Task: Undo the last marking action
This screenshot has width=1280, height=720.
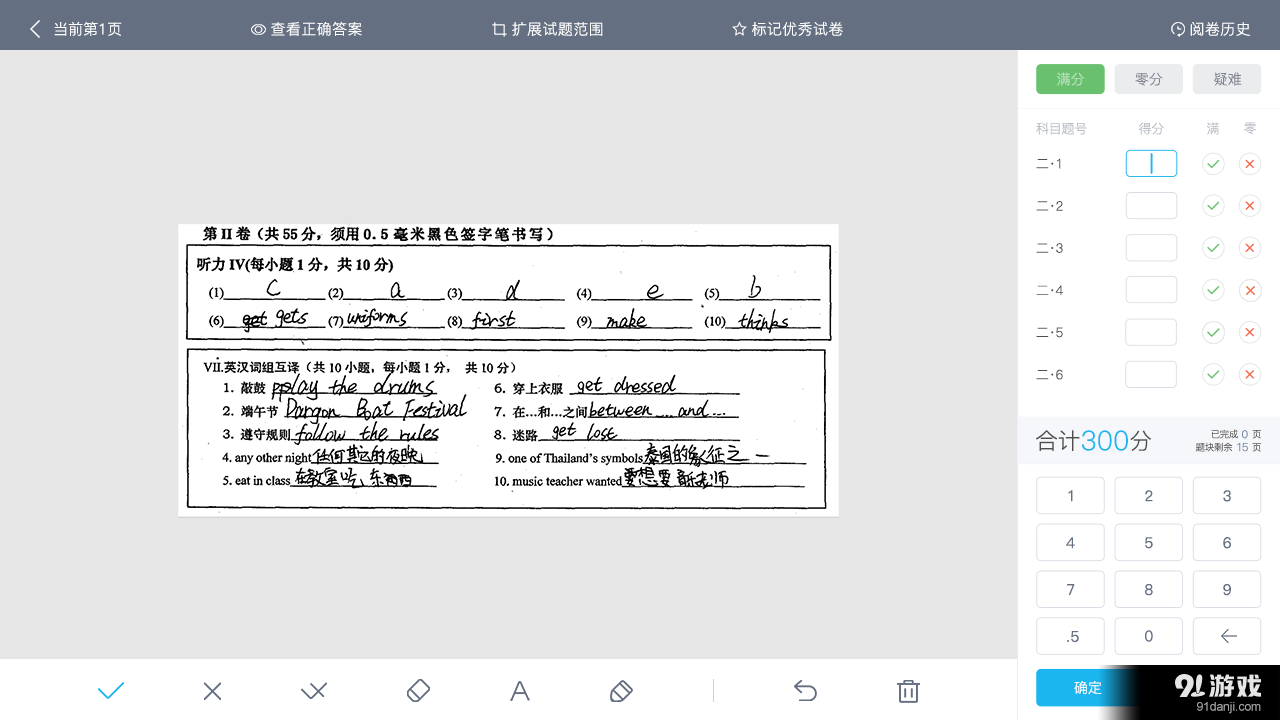Action: click(x=805, y=690)
